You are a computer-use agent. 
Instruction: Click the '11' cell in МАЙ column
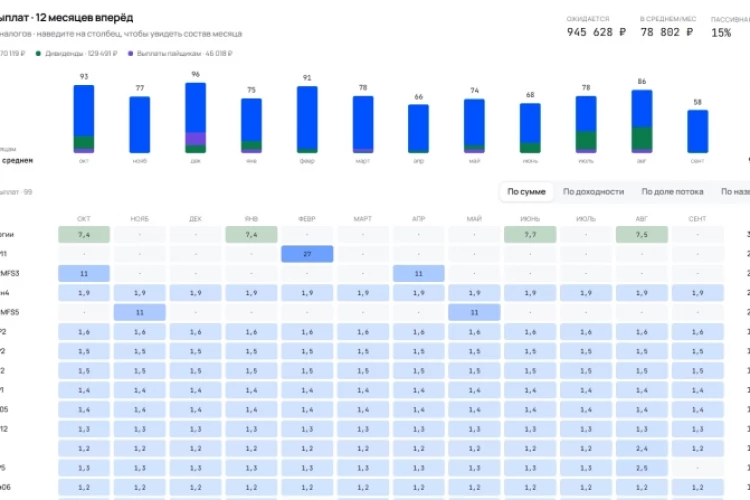[474, 312]
